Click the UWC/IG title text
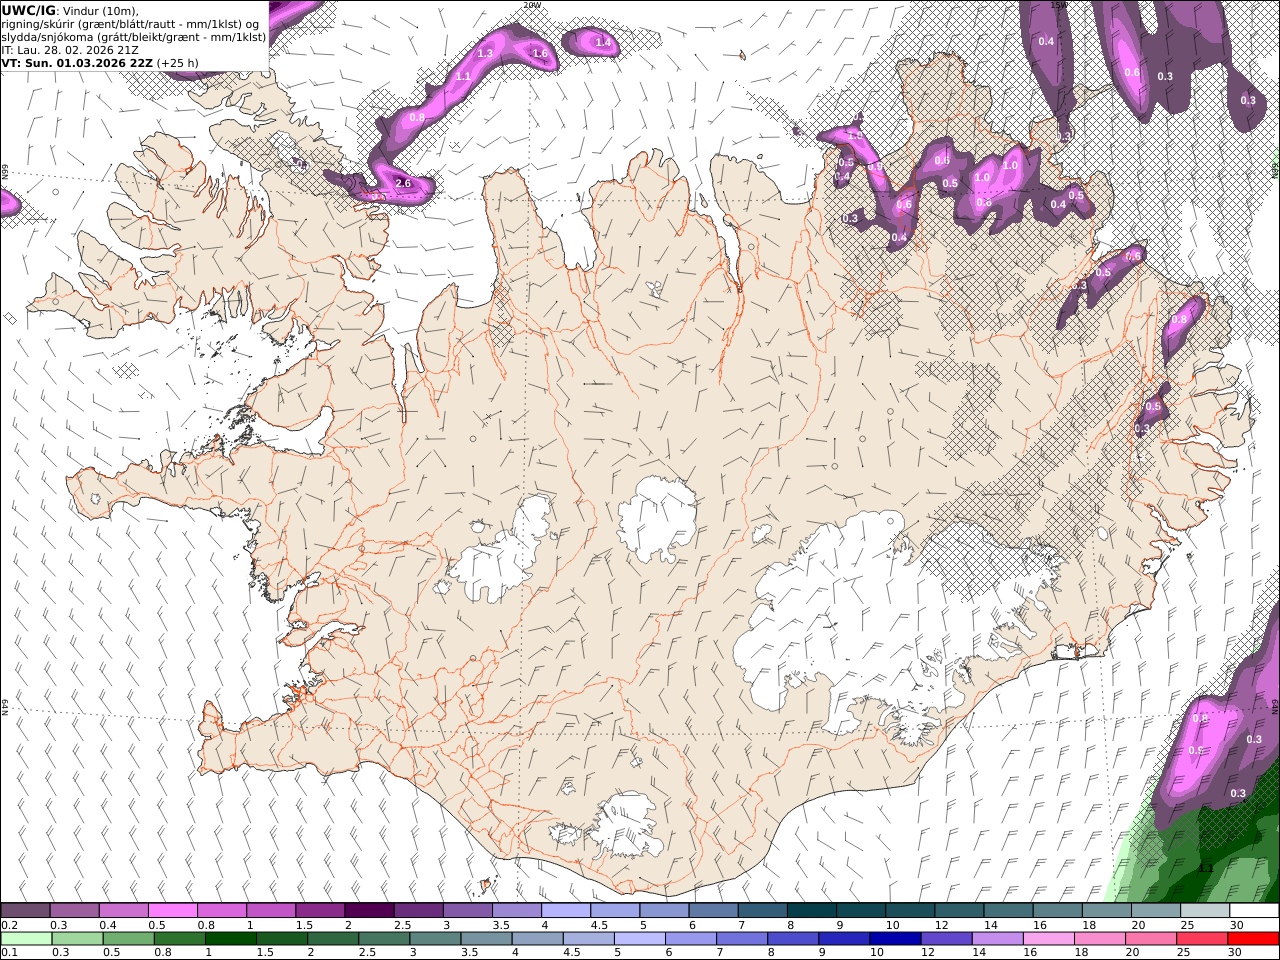This screenshot has width=1280, height=960. [29, 10]
